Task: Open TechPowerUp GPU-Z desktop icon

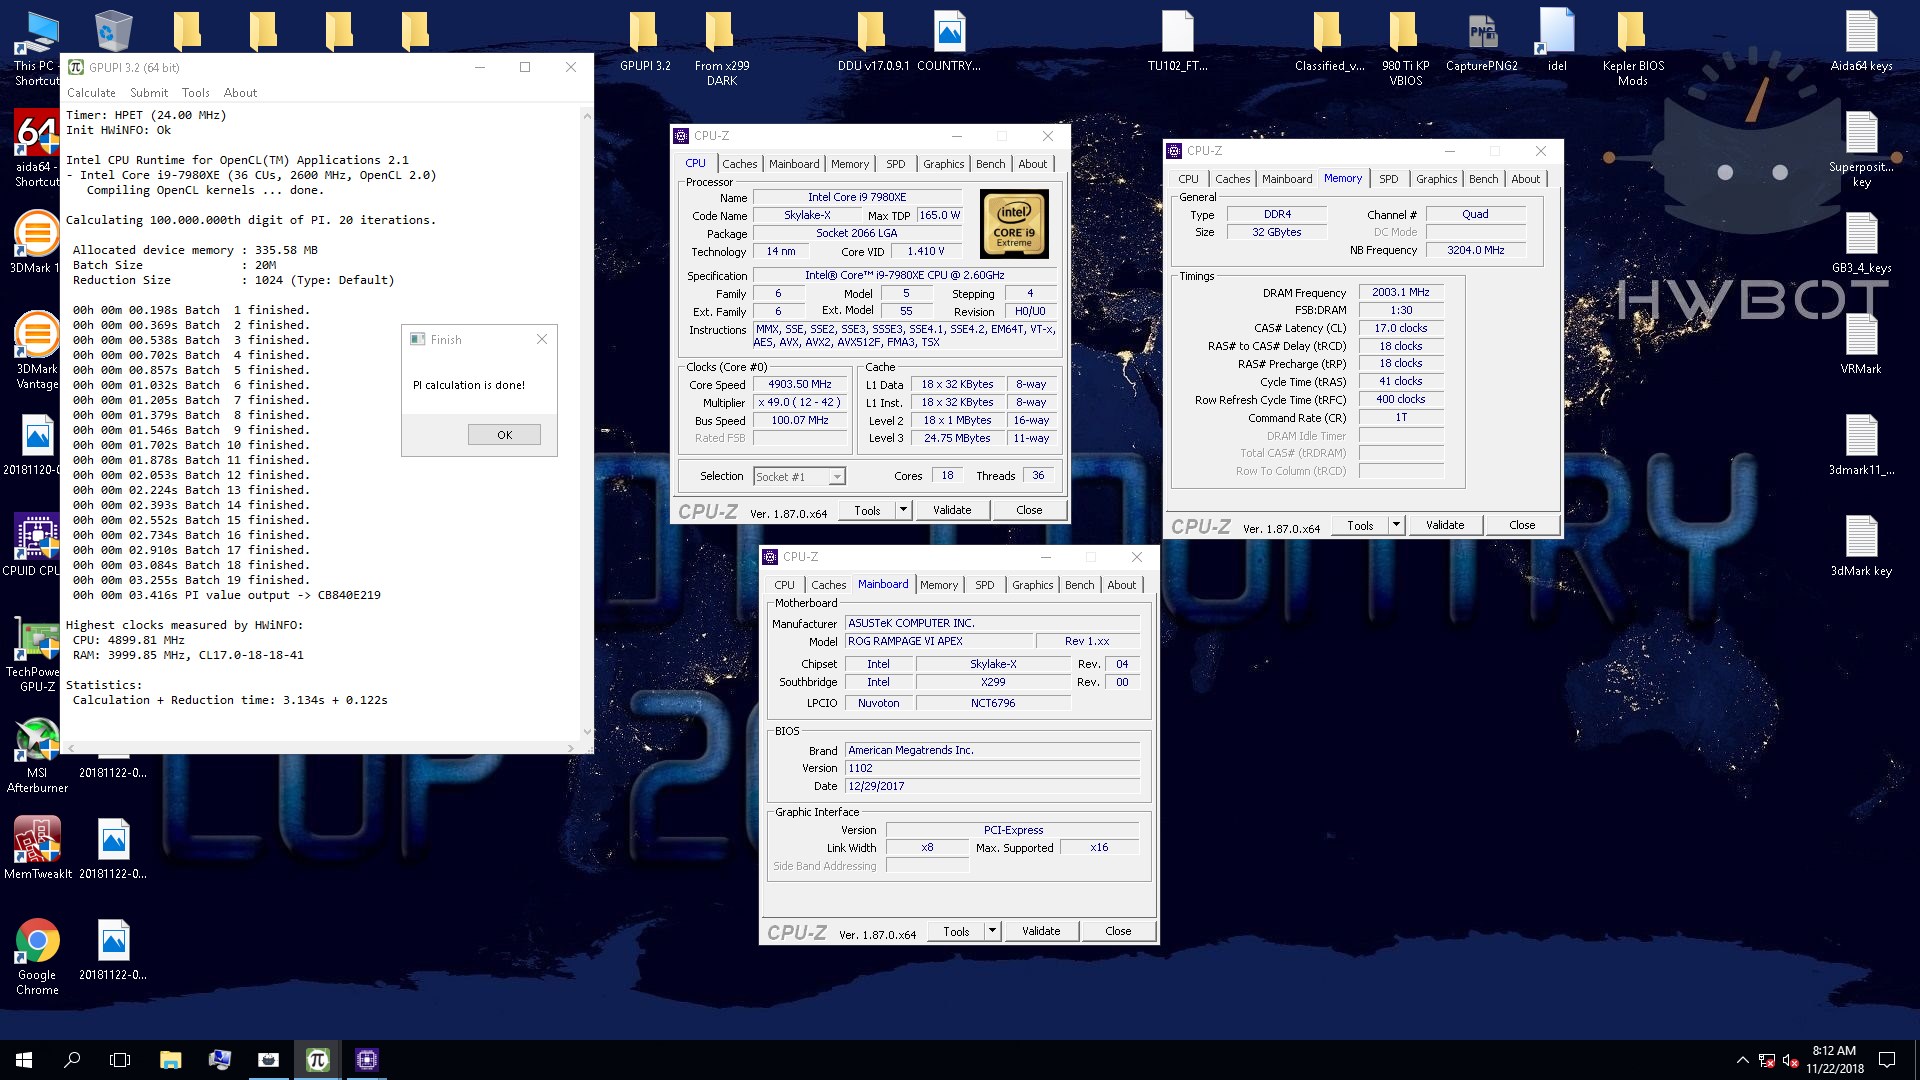Action: point(37,637)
